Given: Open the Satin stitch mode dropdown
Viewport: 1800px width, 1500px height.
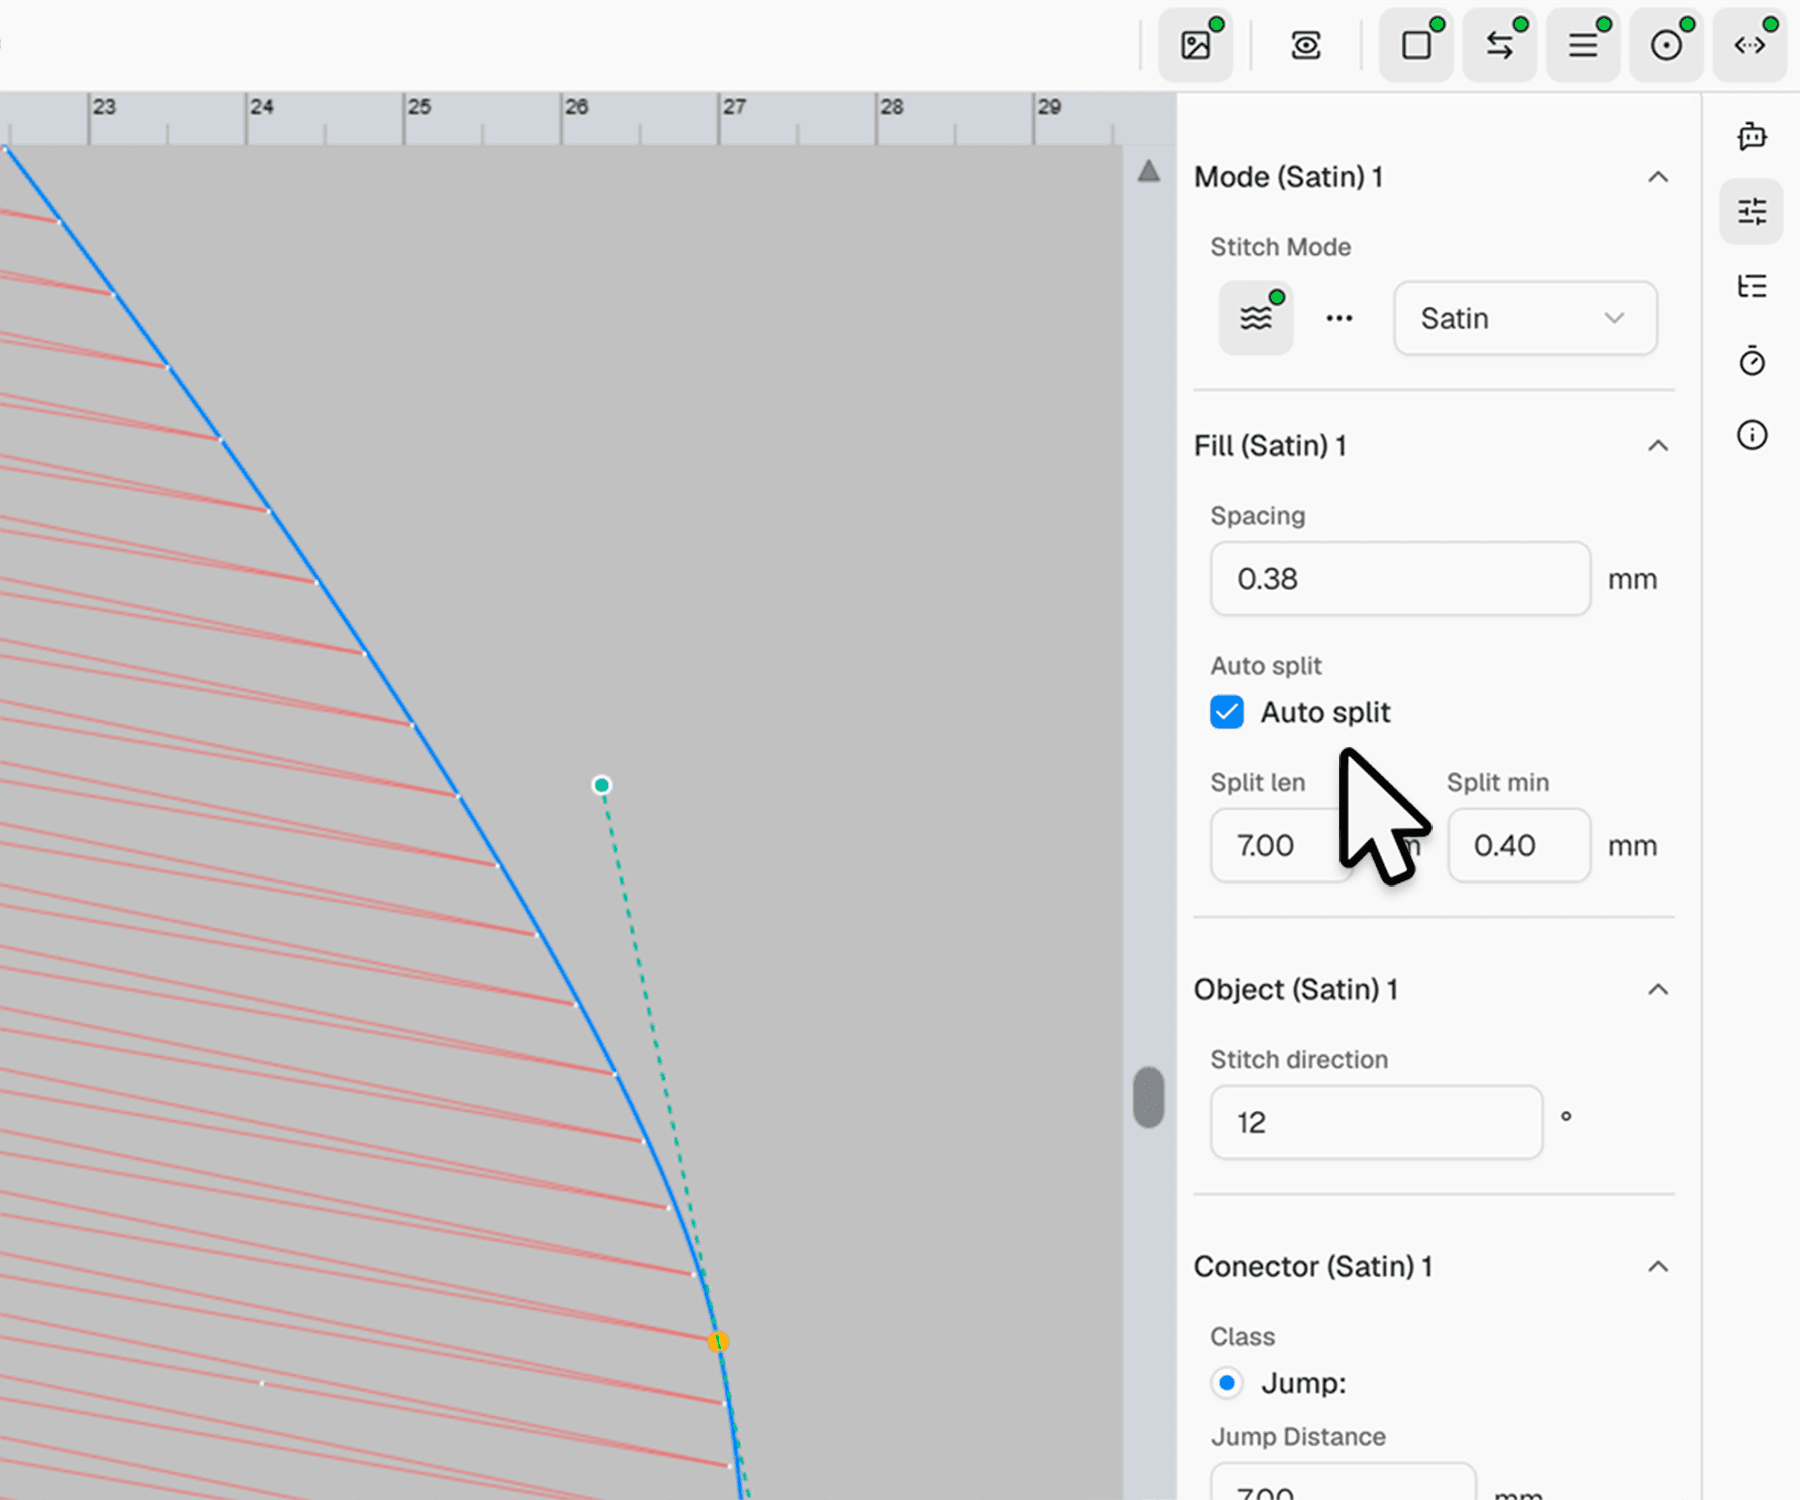Looking at the screenshot, I should coord(1525,318).
